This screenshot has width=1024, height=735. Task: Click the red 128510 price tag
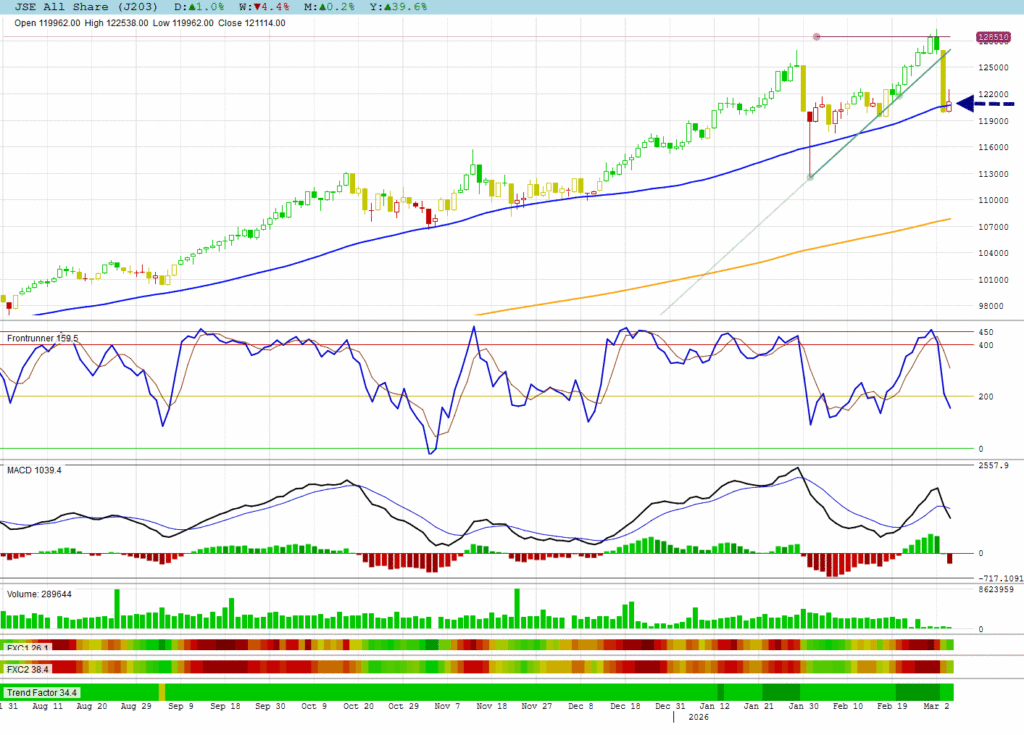pyautogui.click(x=991, y=38)
